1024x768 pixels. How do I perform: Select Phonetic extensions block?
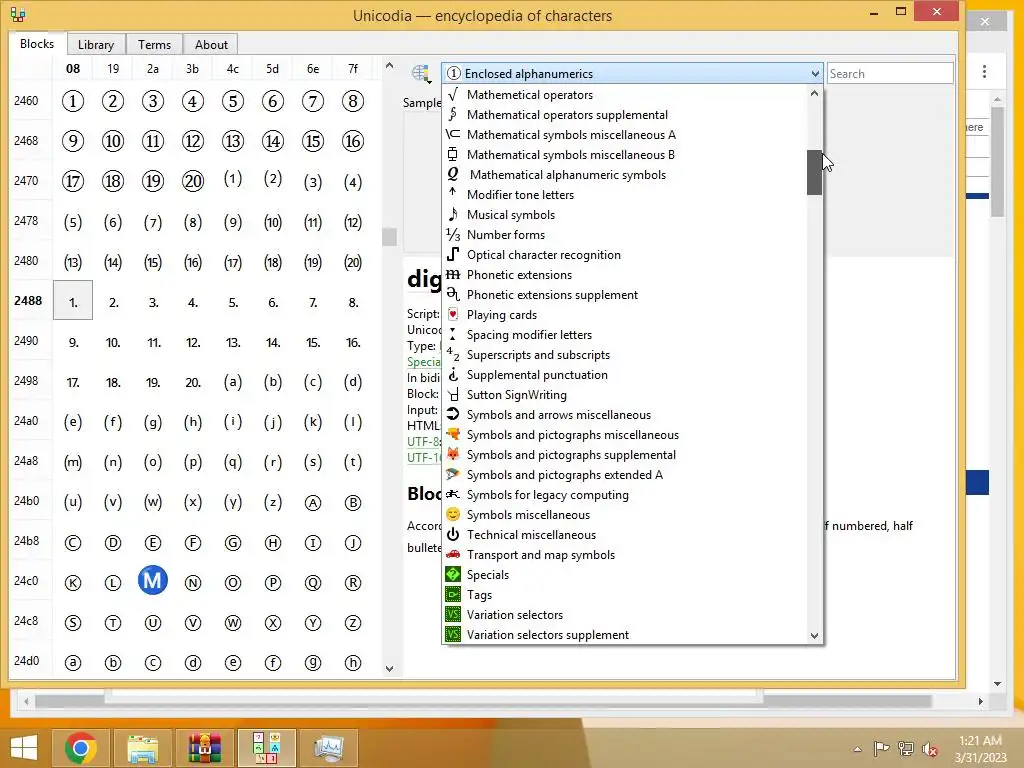coord(625,275)
